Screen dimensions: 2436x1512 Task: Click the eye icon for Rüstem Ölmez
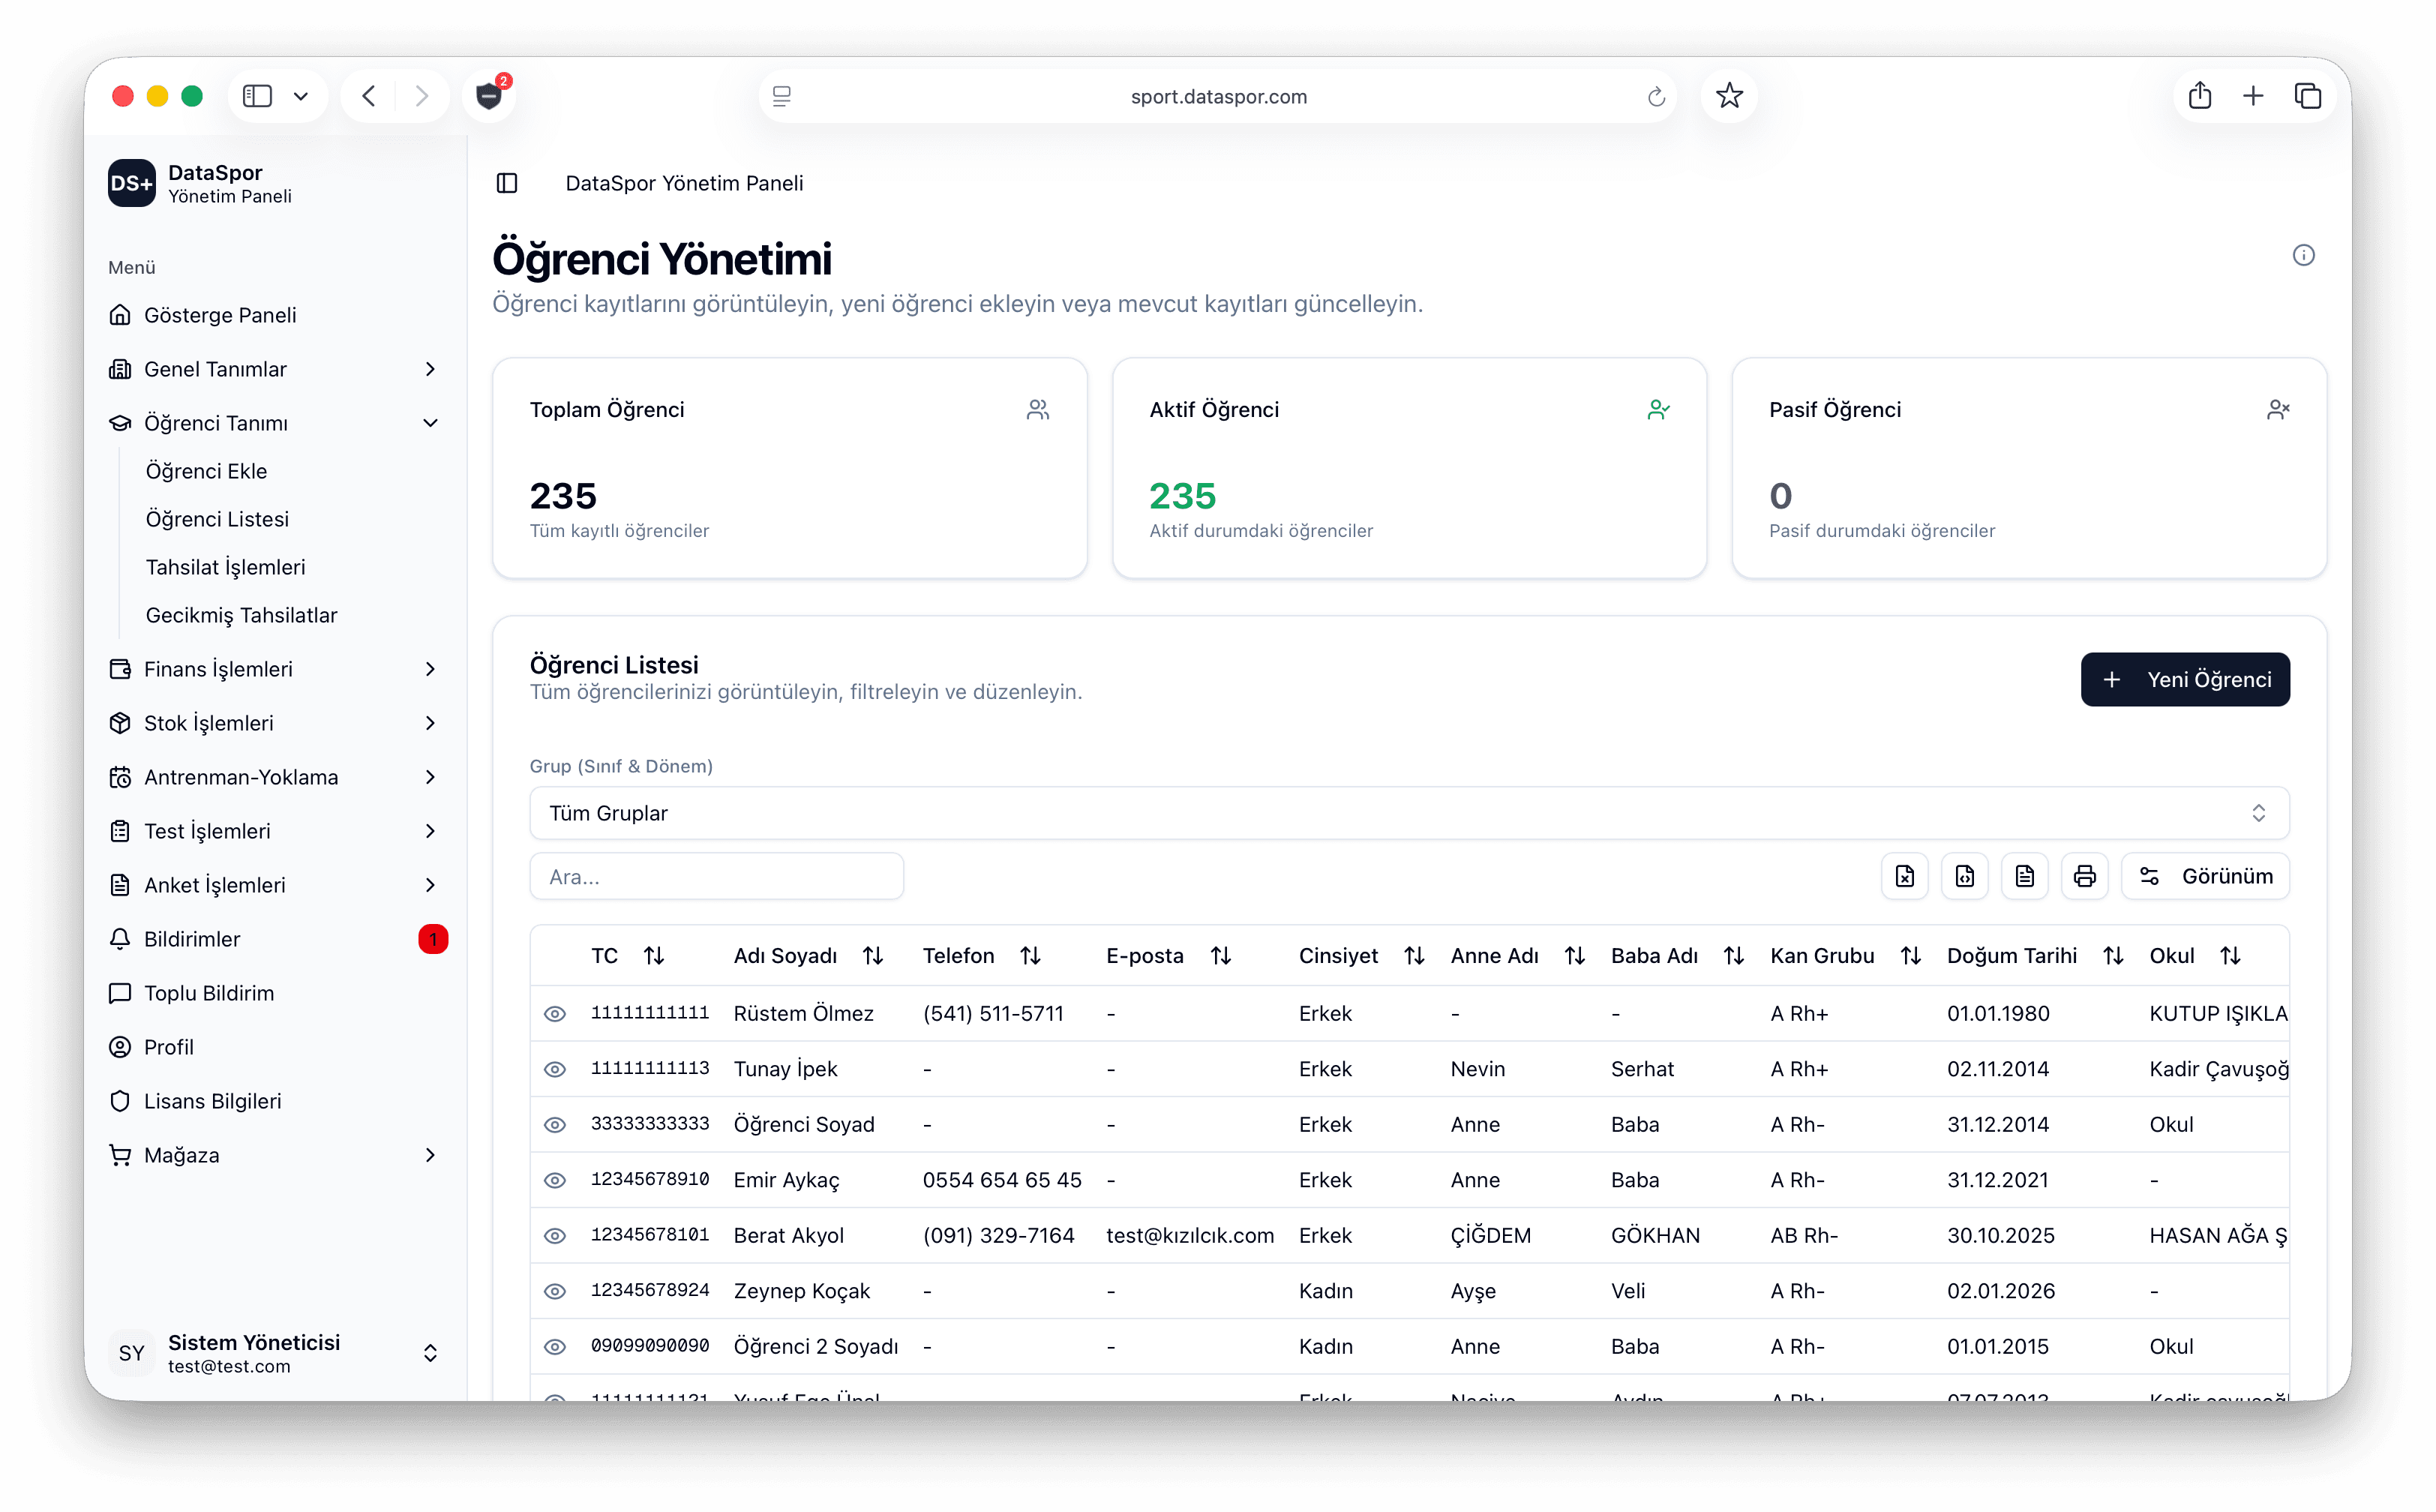pos(555,1014)
